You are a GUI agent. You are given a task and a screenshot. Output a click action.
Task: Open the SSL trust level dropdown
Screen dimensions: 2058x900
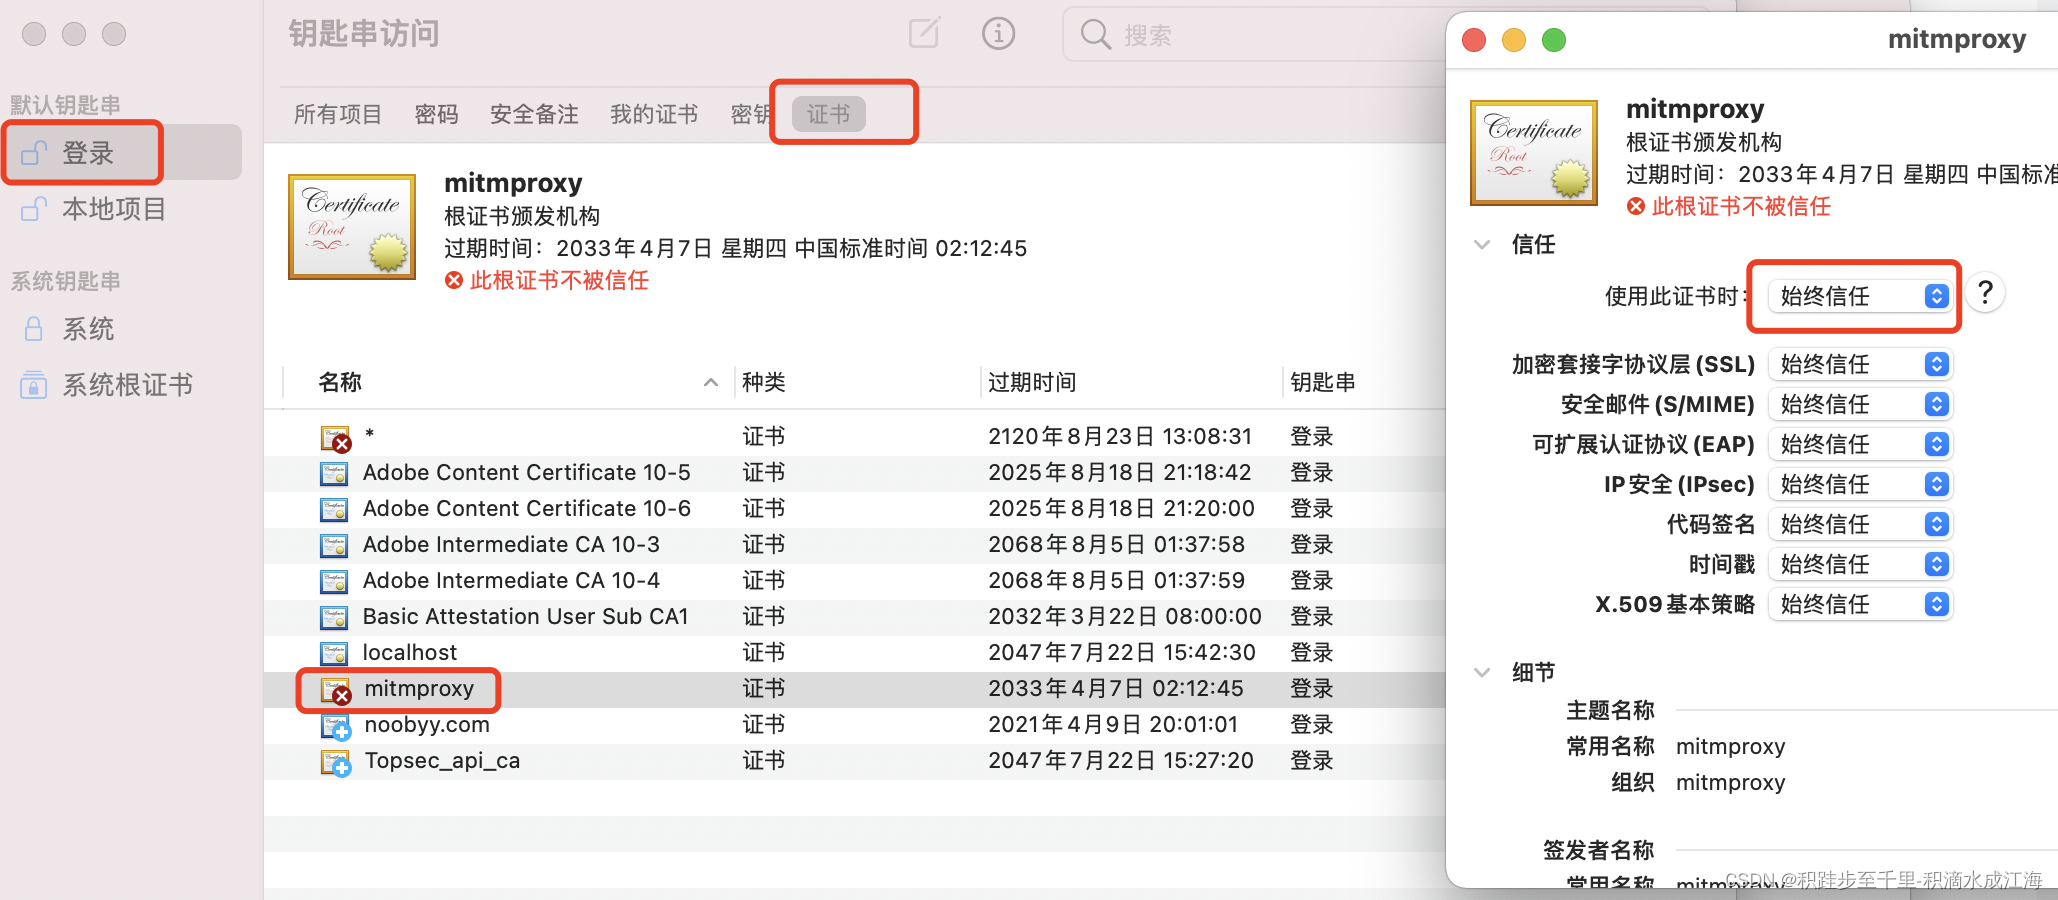[x=1859, y=364]
